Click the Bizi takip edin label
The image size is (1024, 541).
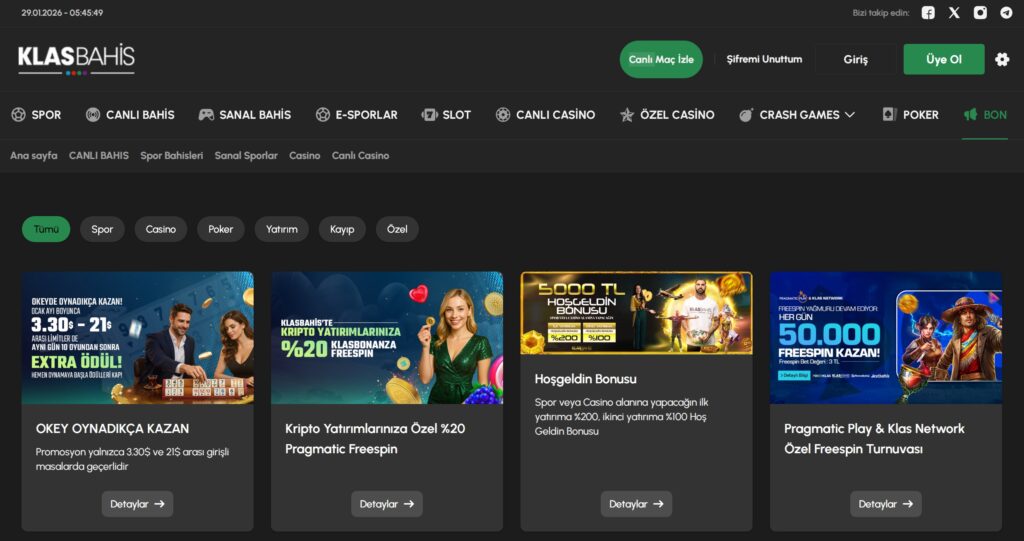(880, 12)
